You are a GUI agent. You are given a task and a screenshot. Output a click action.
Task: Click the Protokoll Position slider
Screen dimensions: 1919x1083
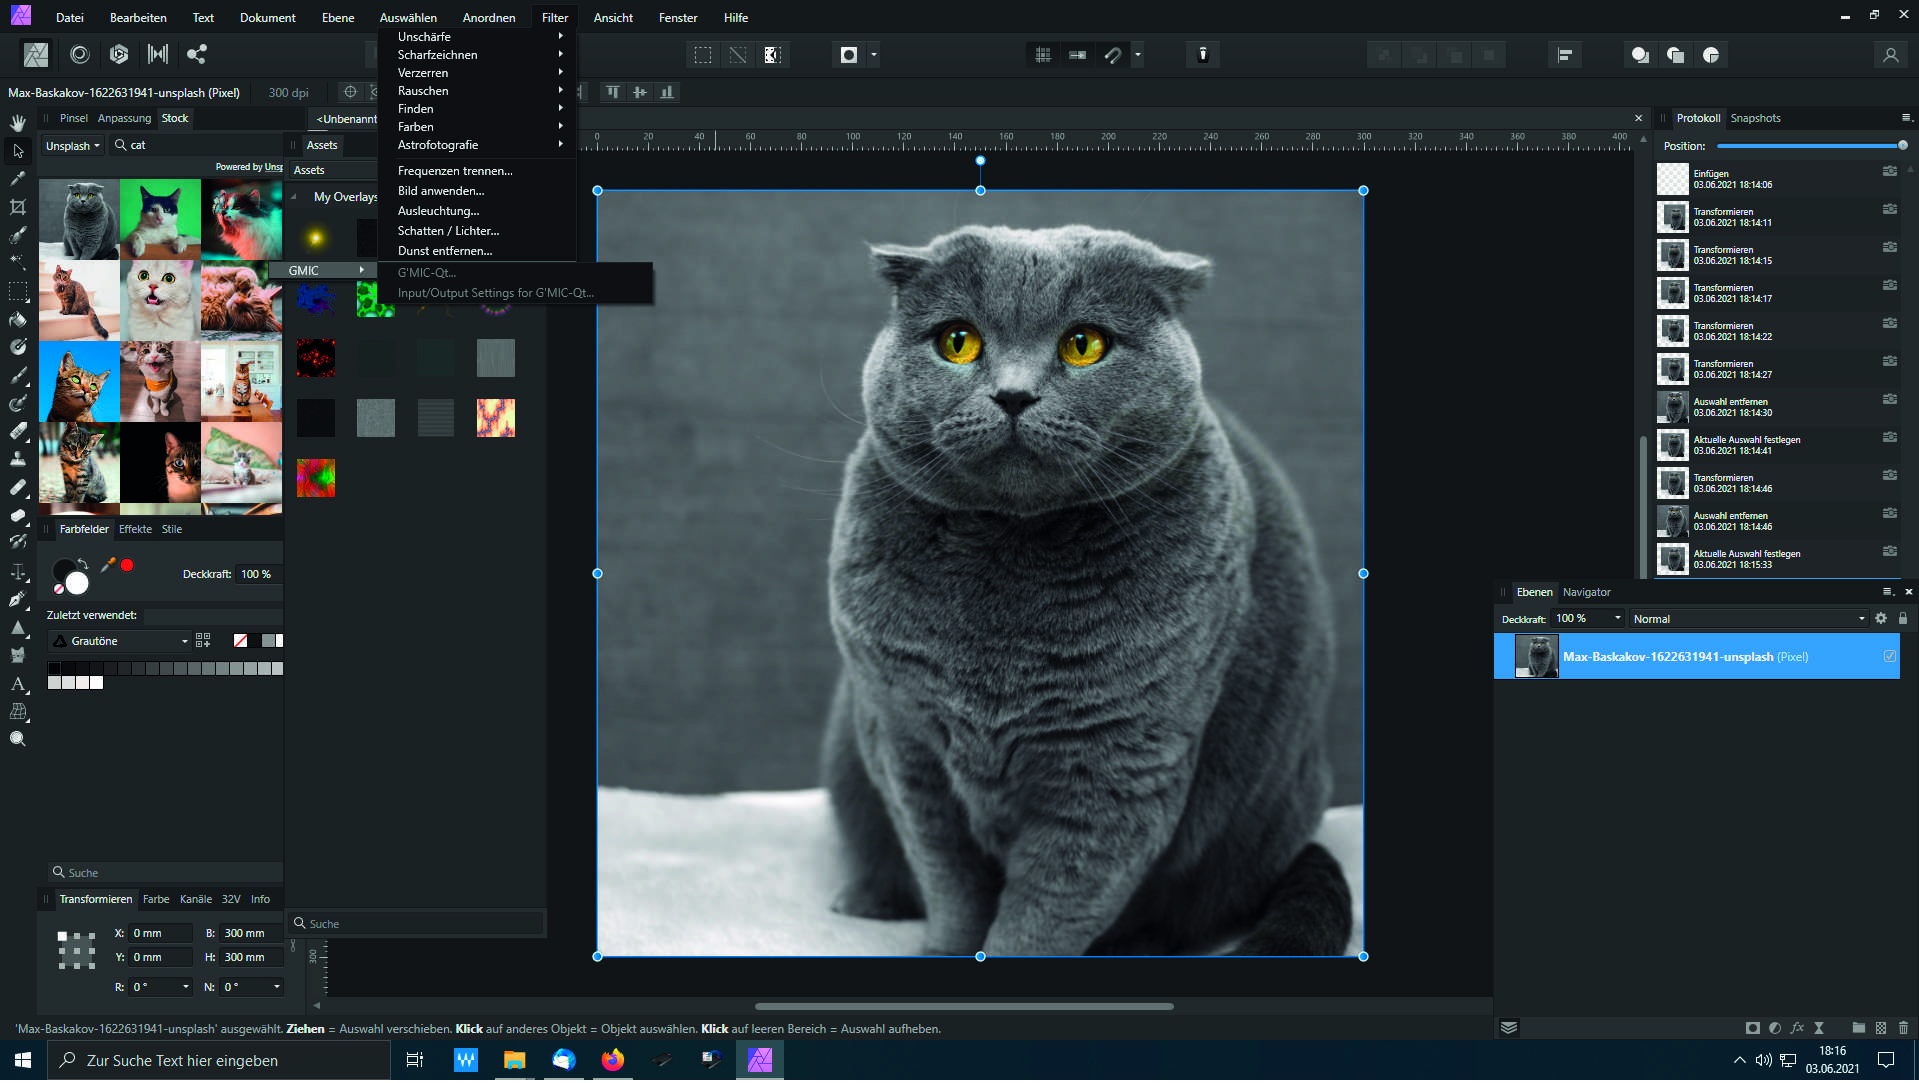(1809, 146)
